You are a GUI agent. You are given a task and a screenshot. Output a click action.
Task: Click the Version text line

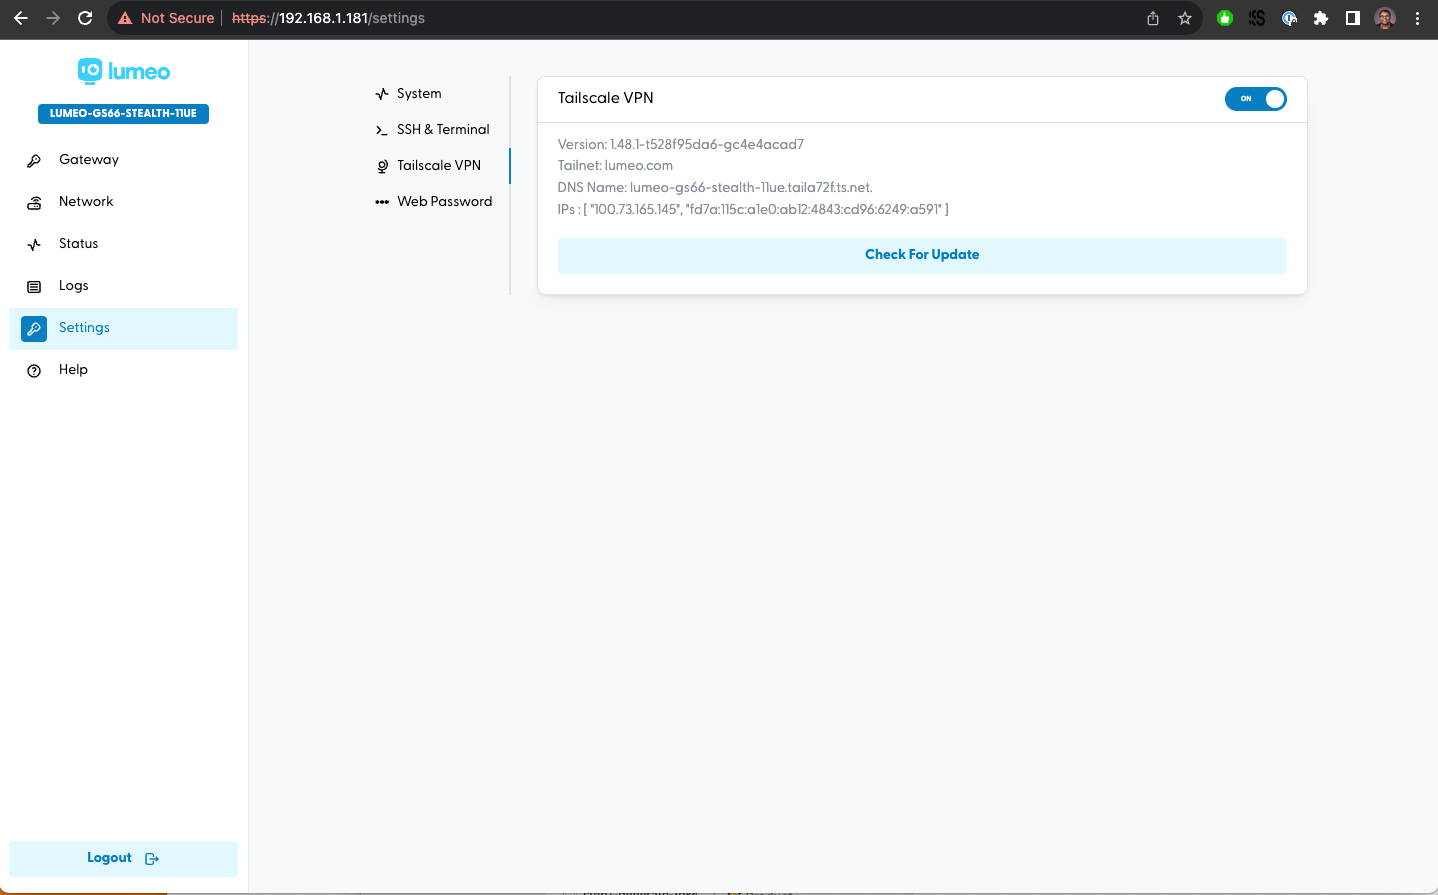pyautogui.click(x=681, y=144)
